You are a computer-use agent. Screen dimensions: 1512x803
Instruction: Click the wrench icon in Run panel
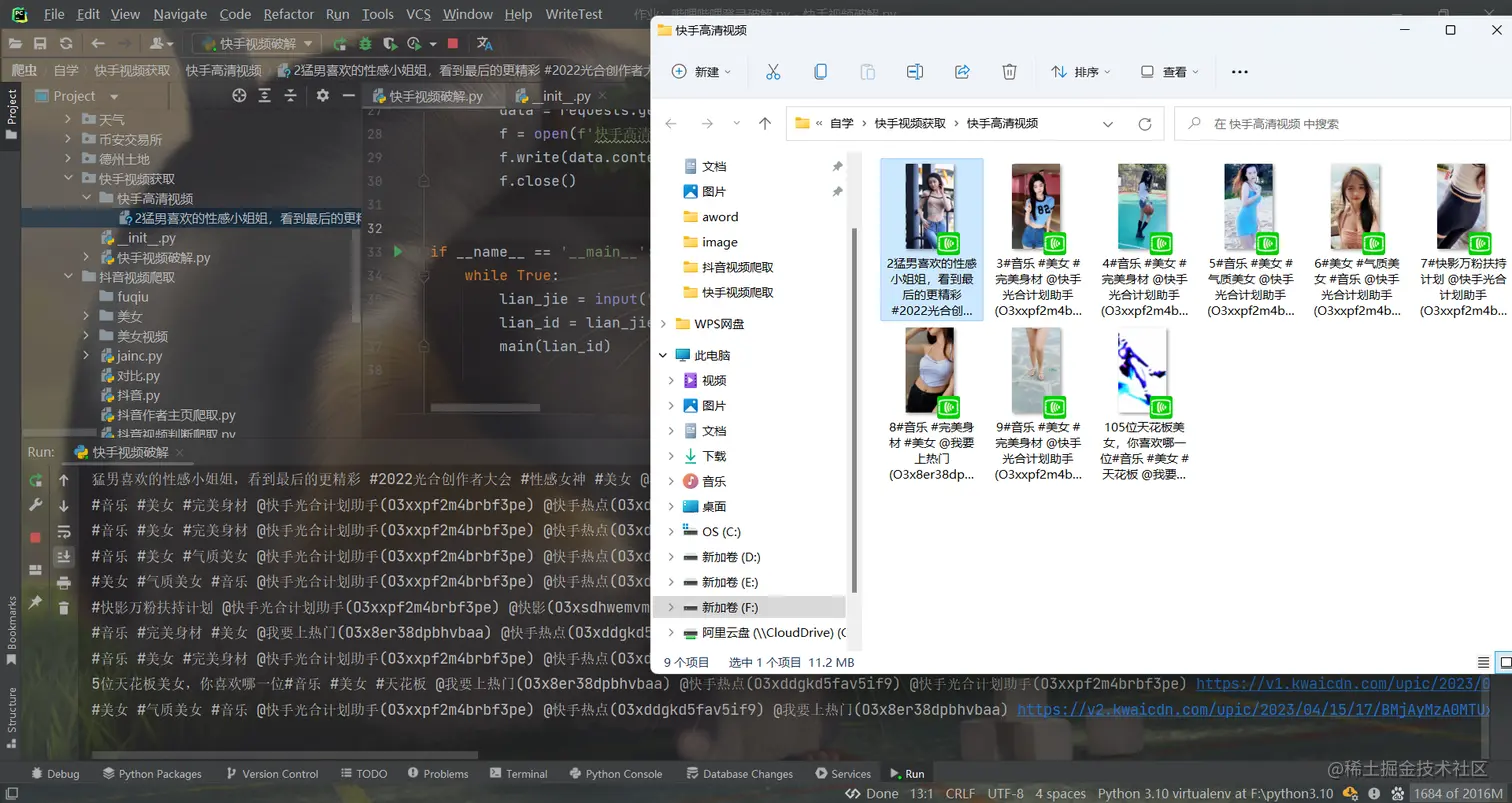pos(35,505)
